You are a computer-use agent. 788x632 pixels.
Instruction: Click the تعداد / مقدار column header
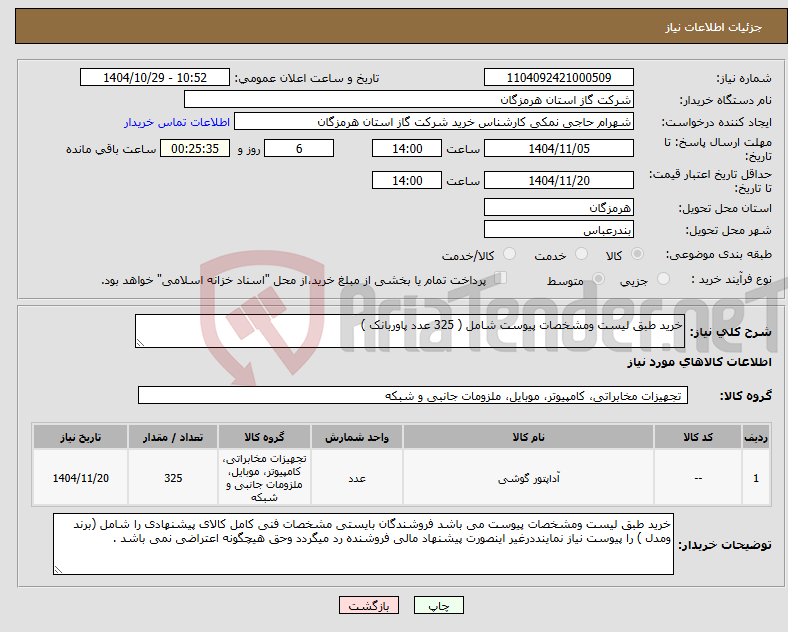pos(173,437)
